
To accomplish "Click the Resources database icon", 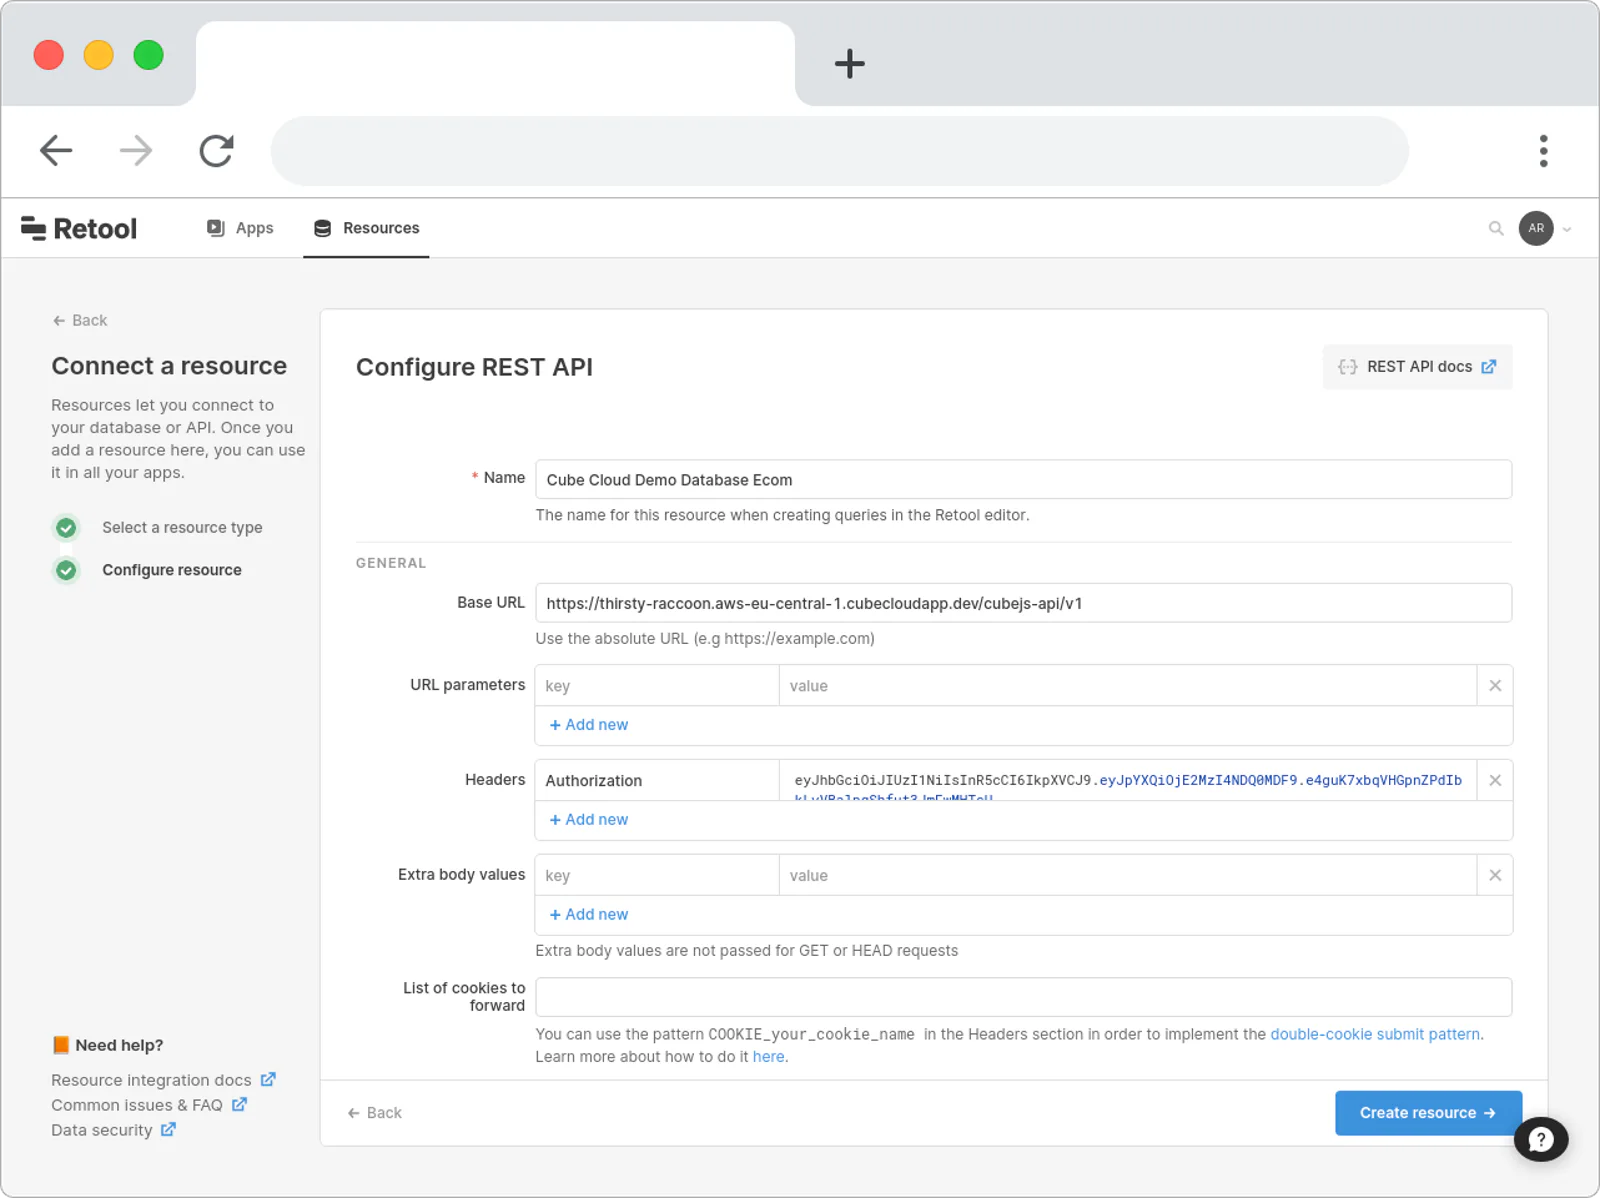I will coord(322,229).
